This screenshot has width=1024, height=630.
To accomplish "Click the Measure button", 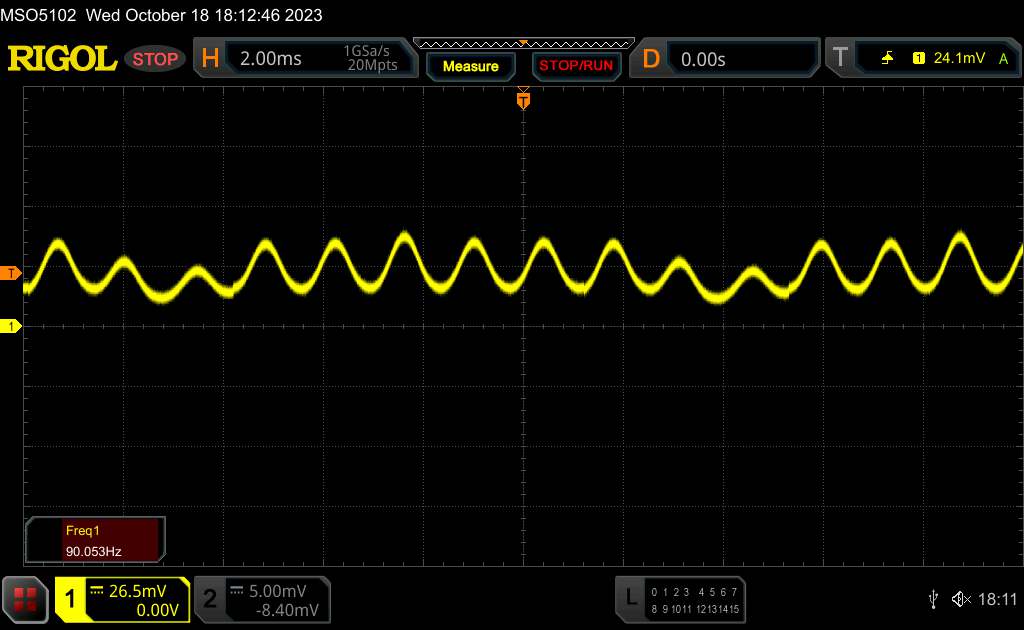I will [471, 66].
